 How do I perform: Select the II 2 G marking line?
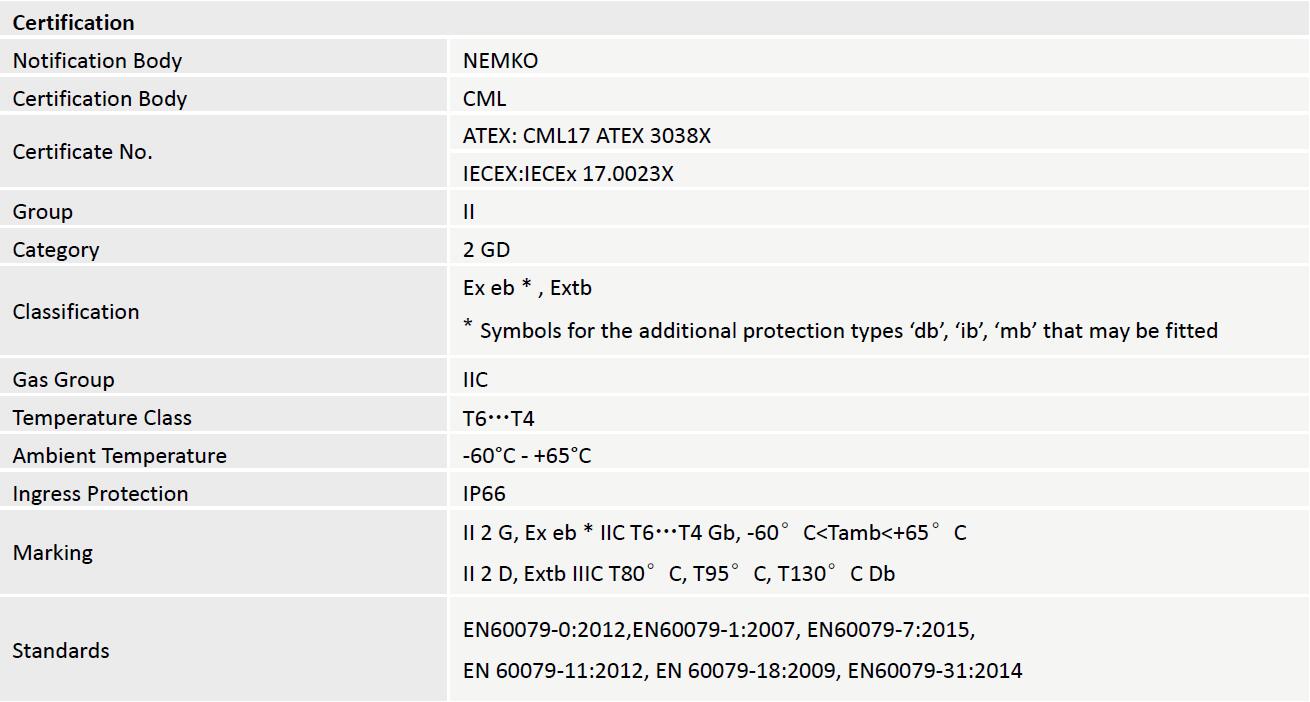[714, 533]
